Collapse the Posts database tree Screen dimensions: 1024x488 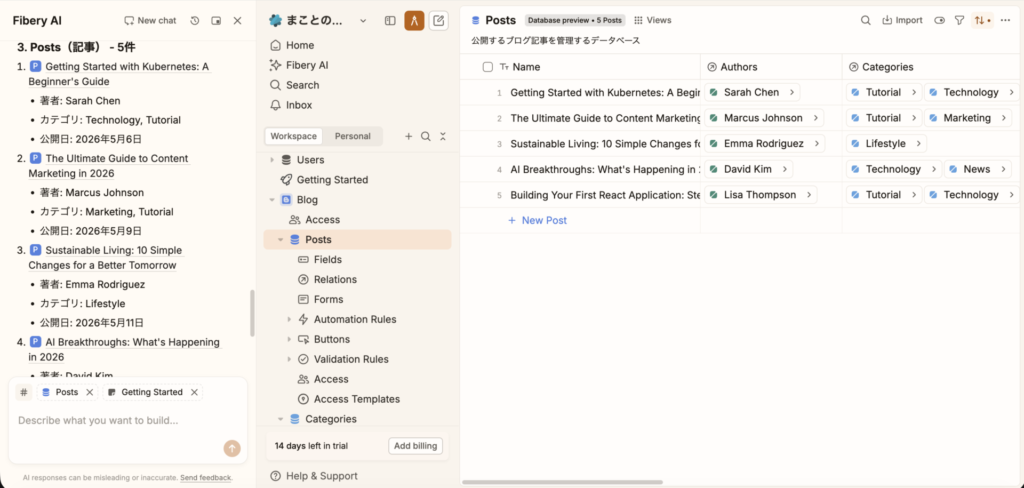tap(281, 240)
